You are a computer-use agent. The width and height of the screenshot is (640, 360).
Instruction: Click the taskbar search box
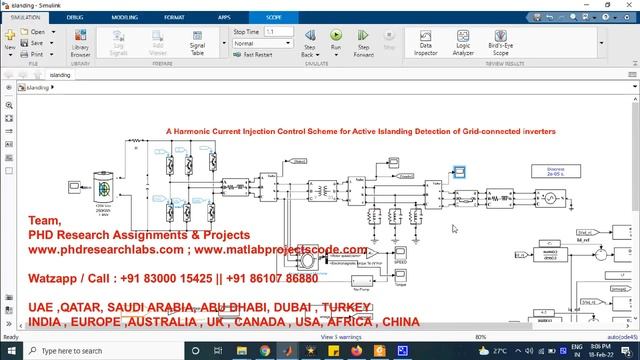tap(104, 351)
